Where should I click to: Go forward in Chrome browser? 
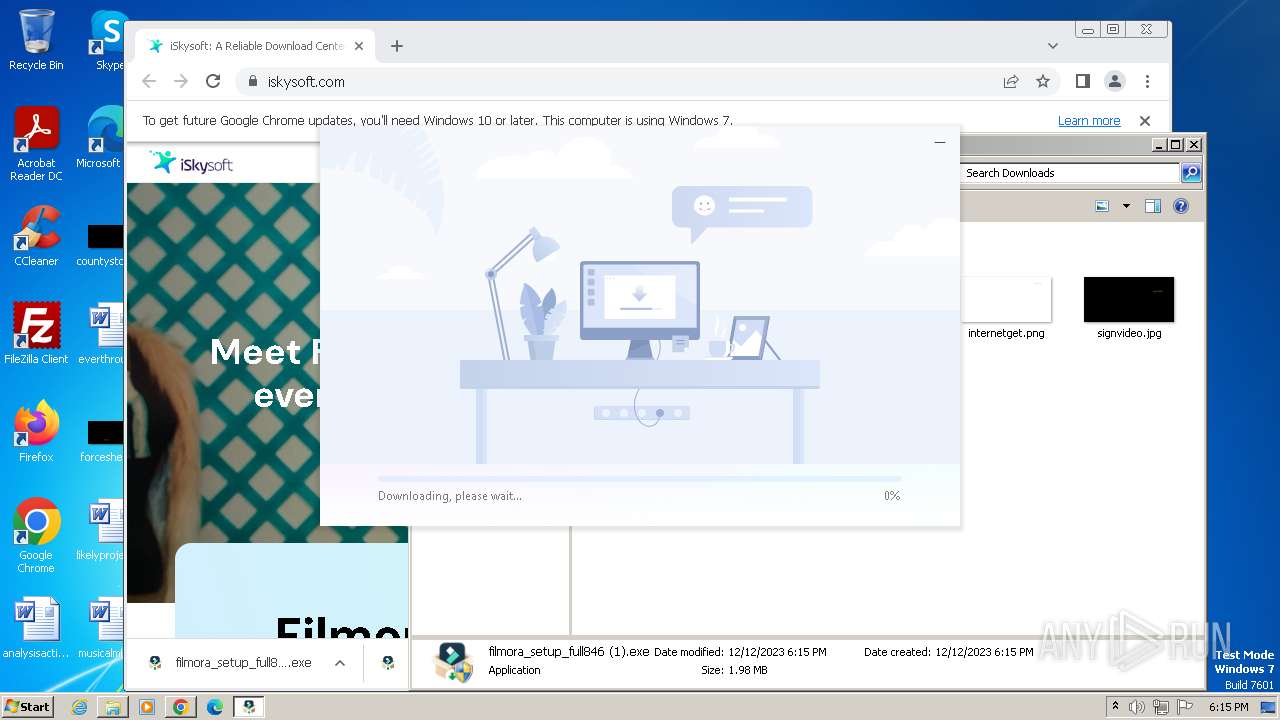(181, 82)
